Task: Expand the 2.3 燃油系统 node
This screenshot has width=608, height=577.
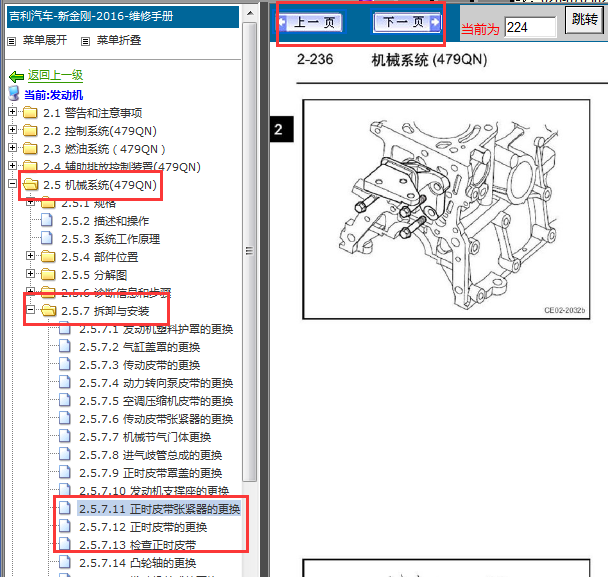Action: coord(12,148)
